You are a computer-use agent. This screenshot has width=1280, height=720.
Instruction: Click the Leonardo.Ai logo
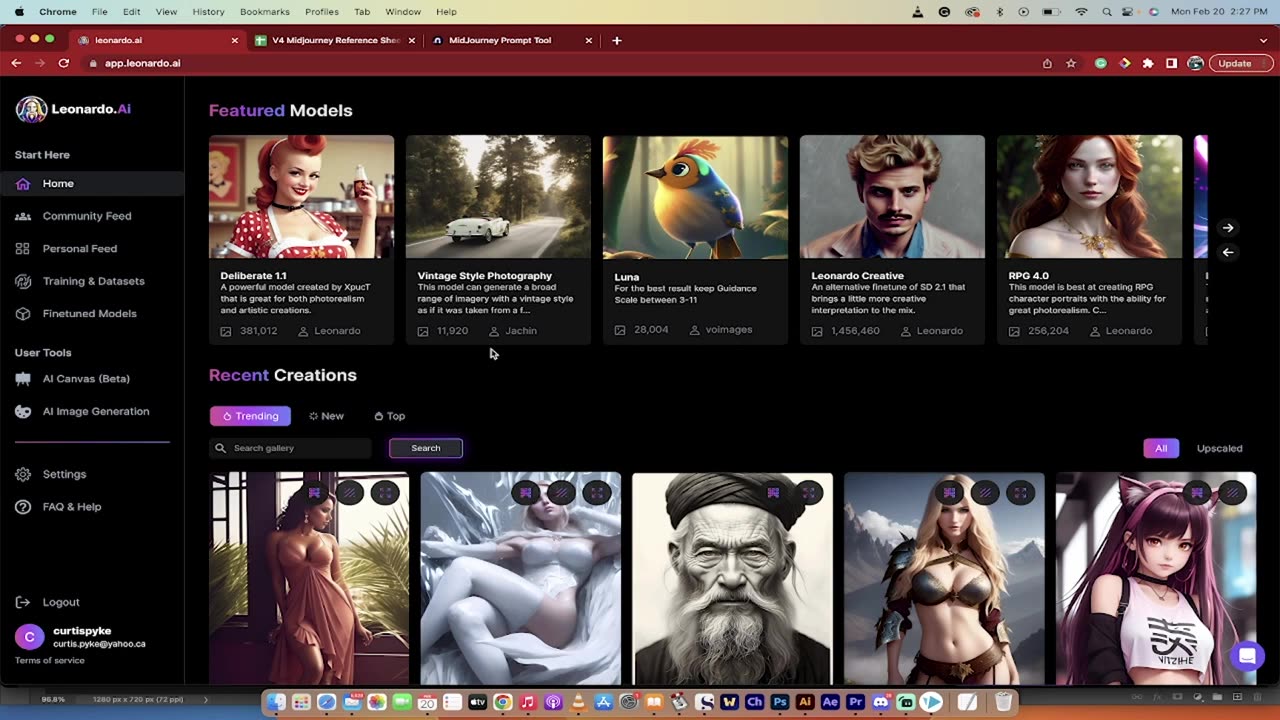[x=73, y=109]
